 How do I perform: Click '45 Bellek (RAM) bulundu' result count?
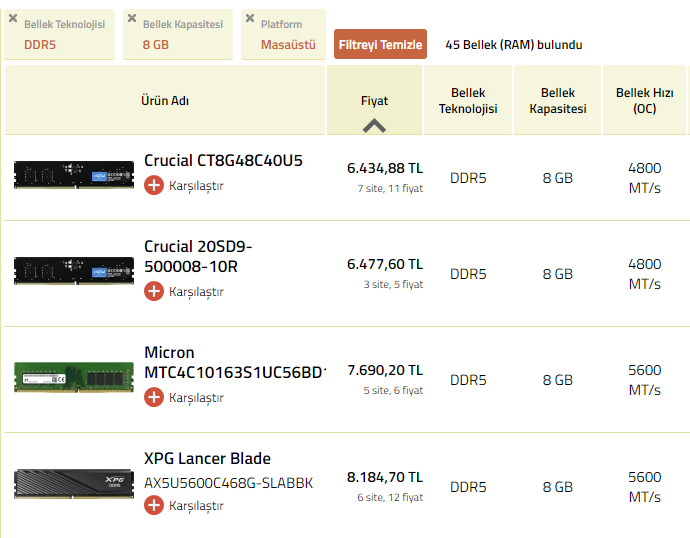click(514, 44)
